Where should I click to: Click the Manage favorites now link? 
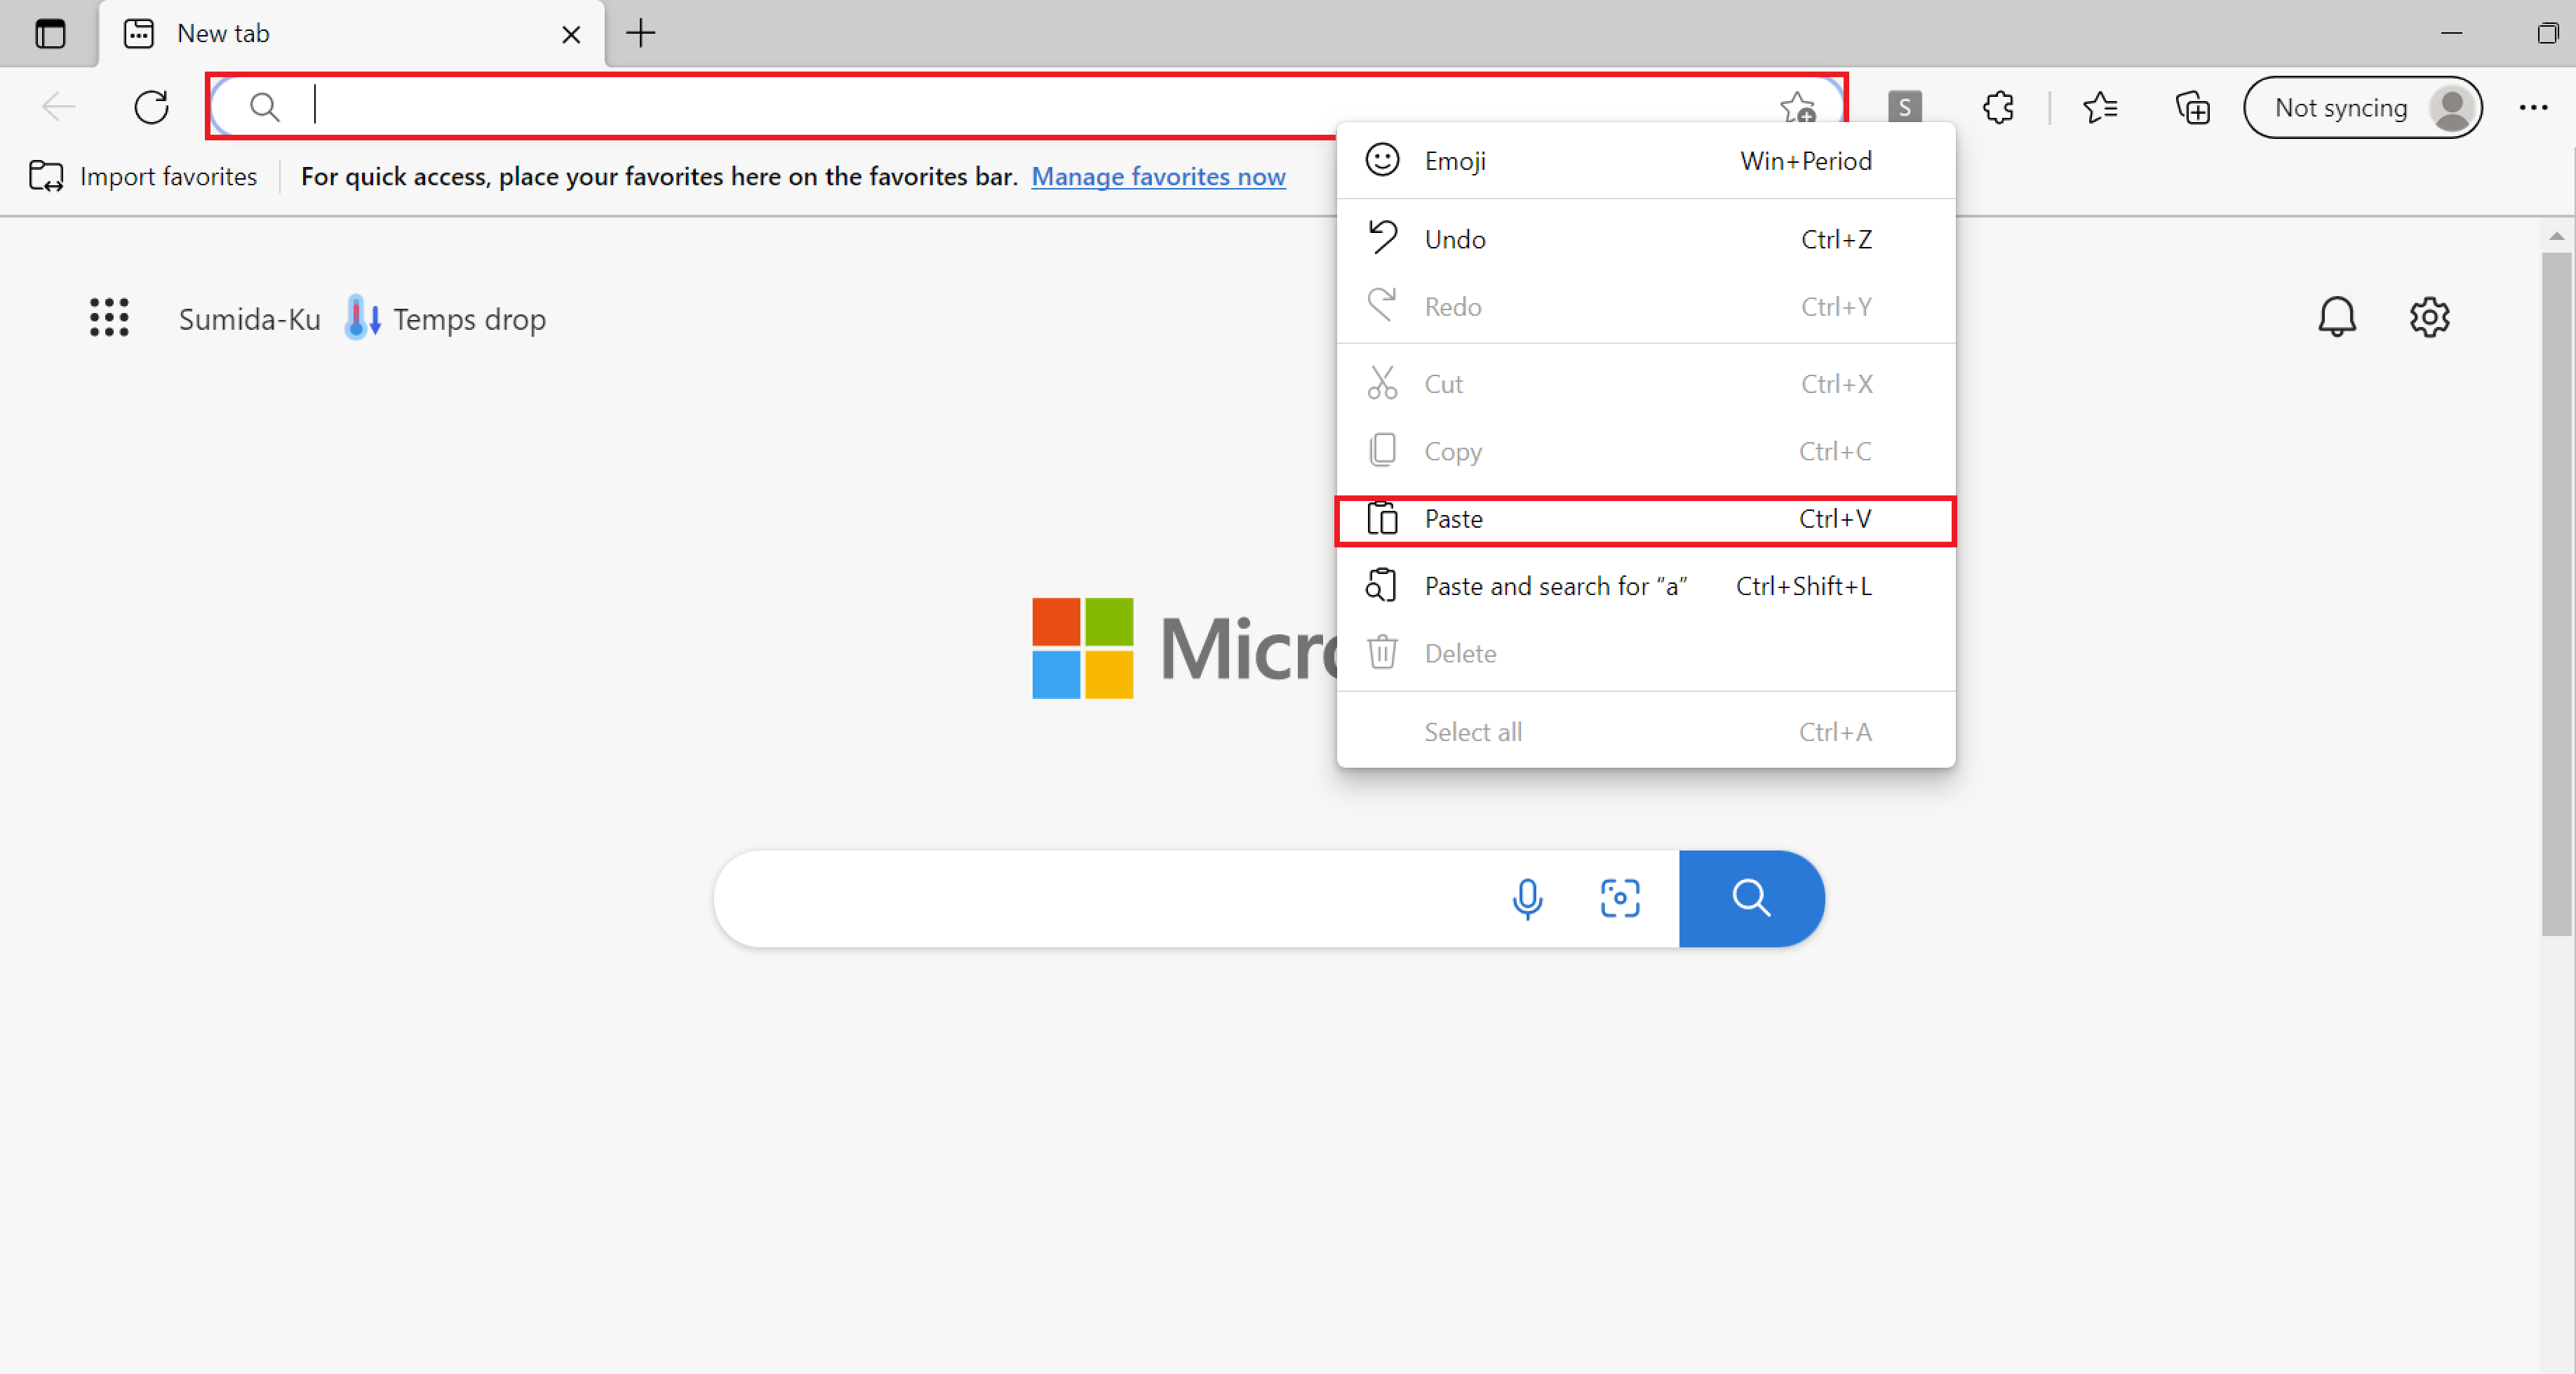click(x=1158, y=177)
